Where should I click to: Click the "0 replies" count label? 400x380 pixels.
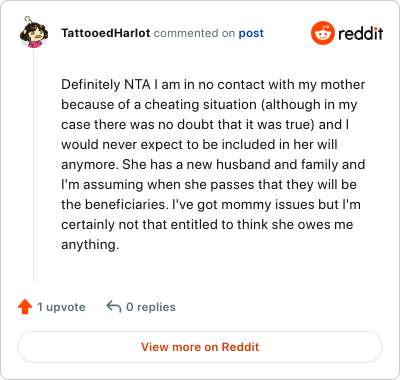[x=151, y=307]
